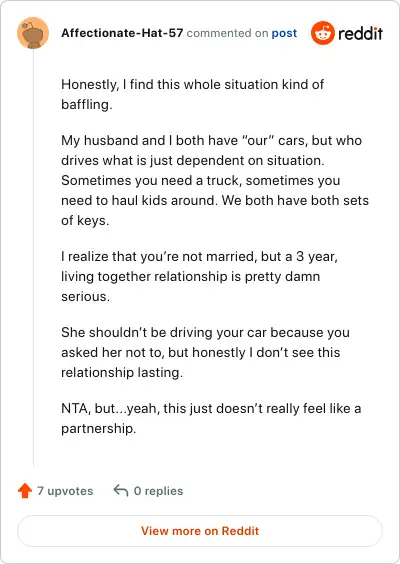Image resolution: width=400 pixels, height=564 pixels.
Task: Click the vertical thread line below avatar
Action: 33,258
